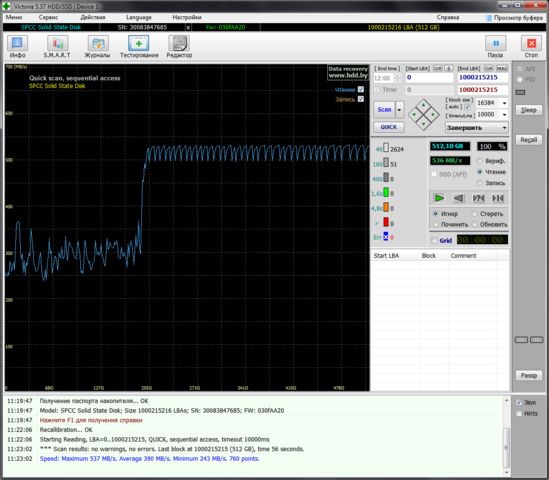
Task: Select the Вериф. radio button
Action: click(480, 161)
